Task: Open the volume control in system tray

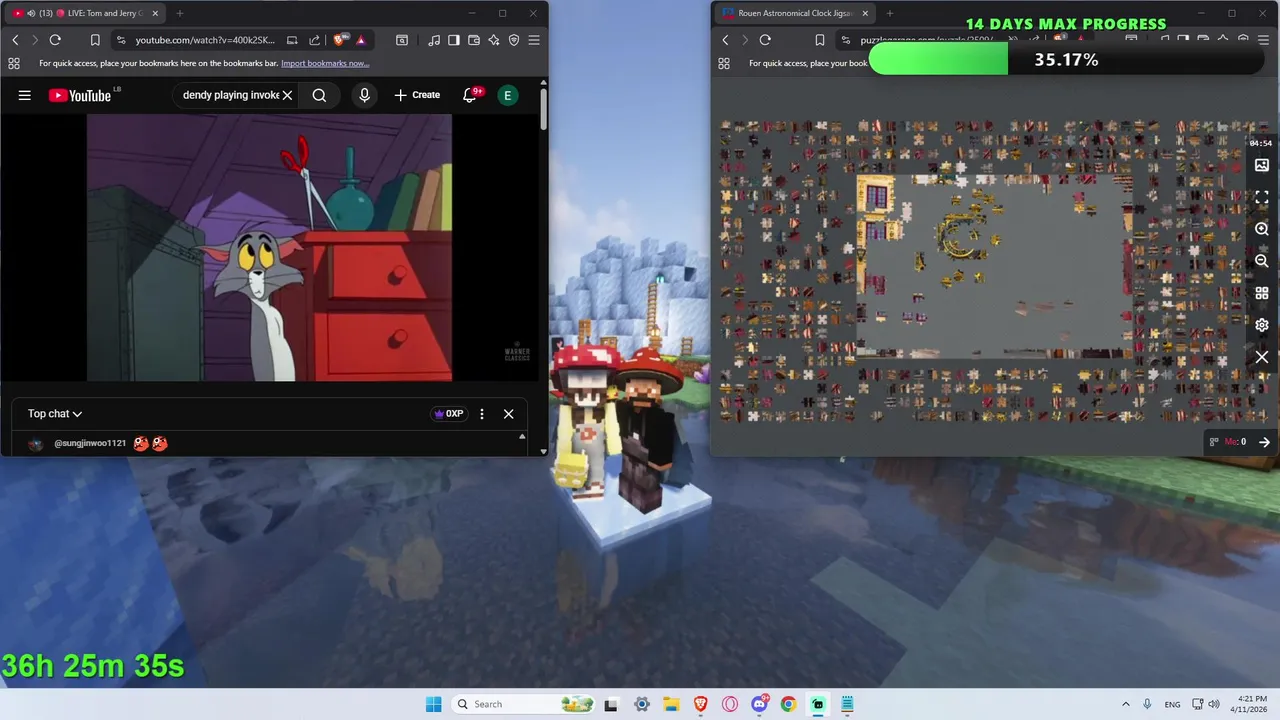Action: (x=1214, y=704)
